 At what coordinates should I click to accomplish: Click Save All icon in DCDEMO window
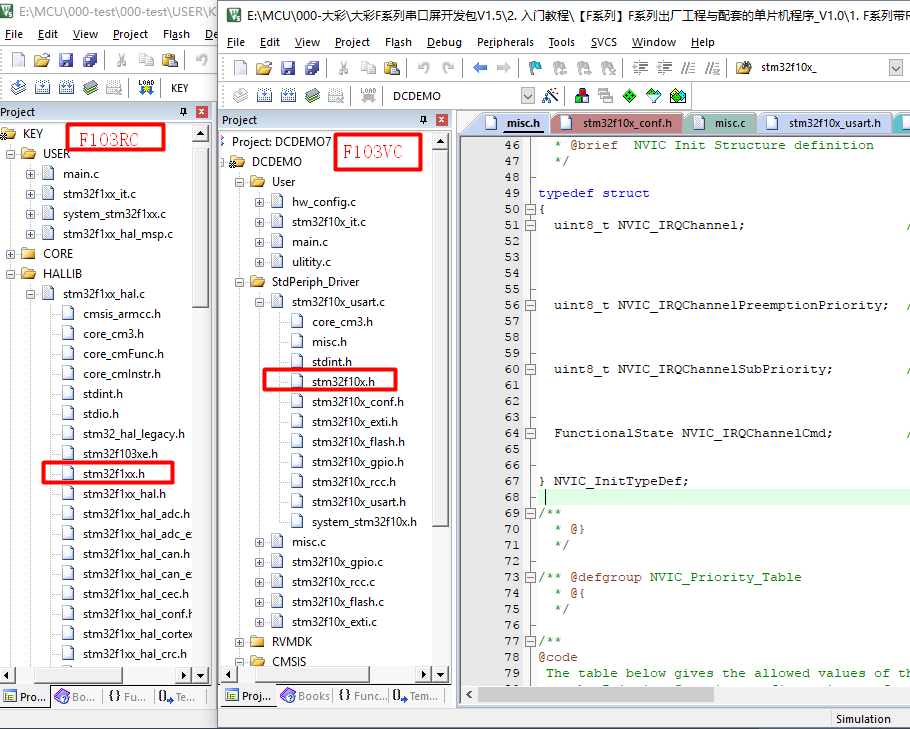coord(312,68)
